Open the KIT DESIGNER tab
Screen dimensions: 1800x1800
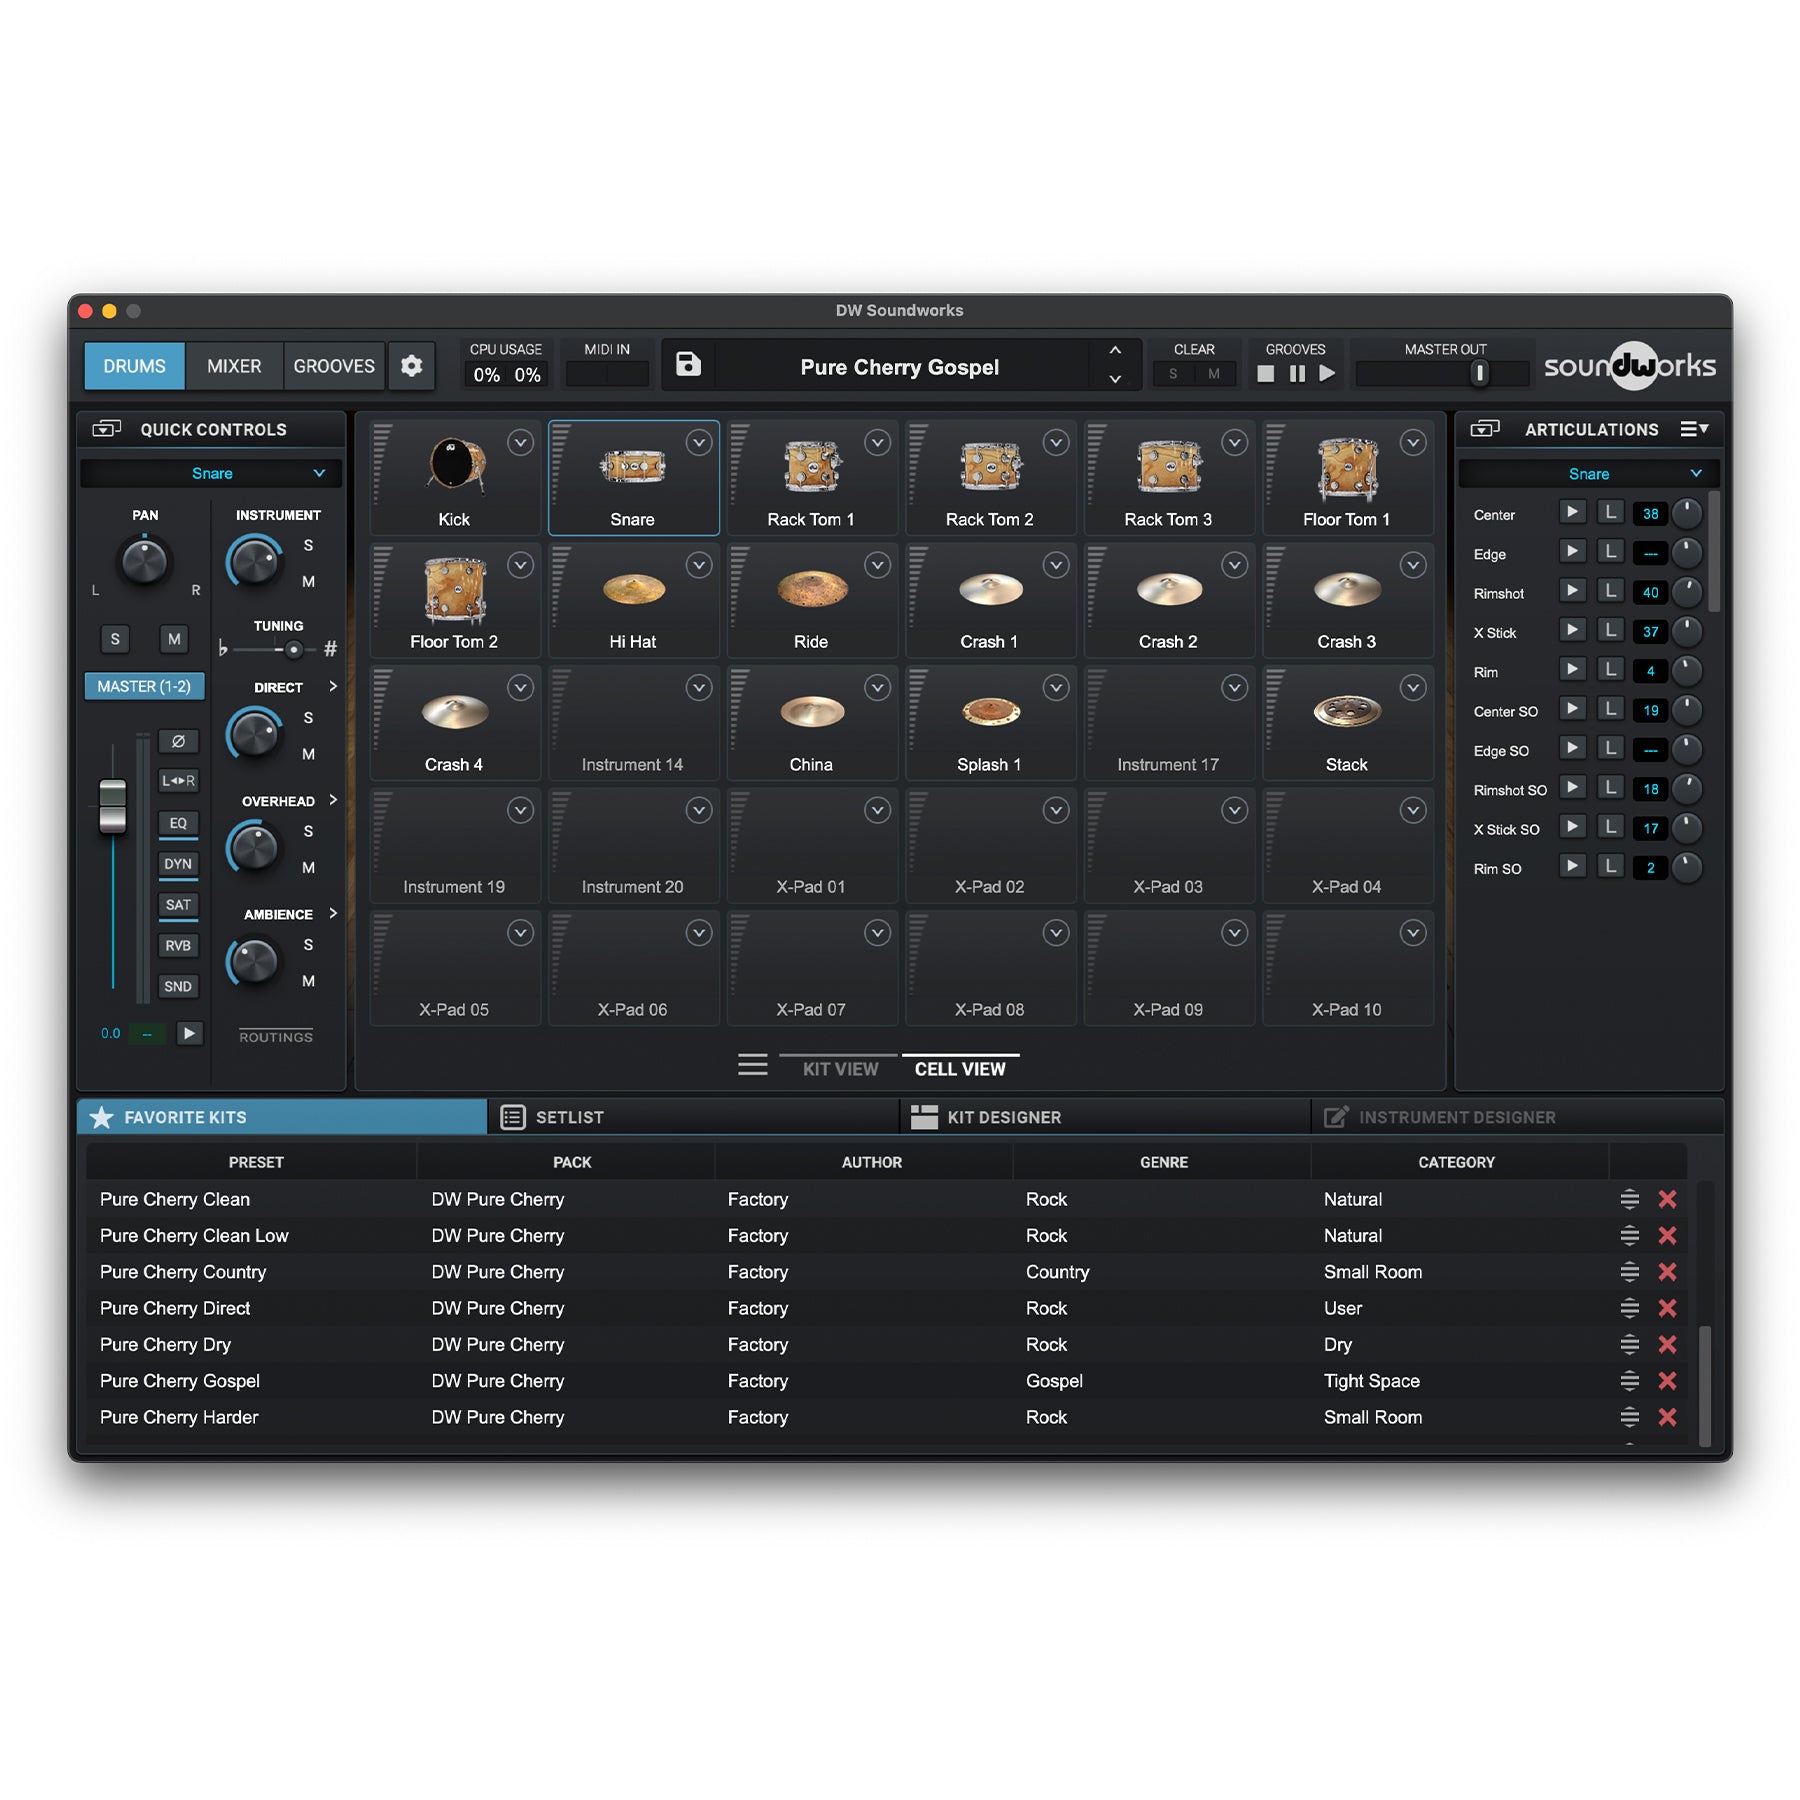pos(1105,1117)
